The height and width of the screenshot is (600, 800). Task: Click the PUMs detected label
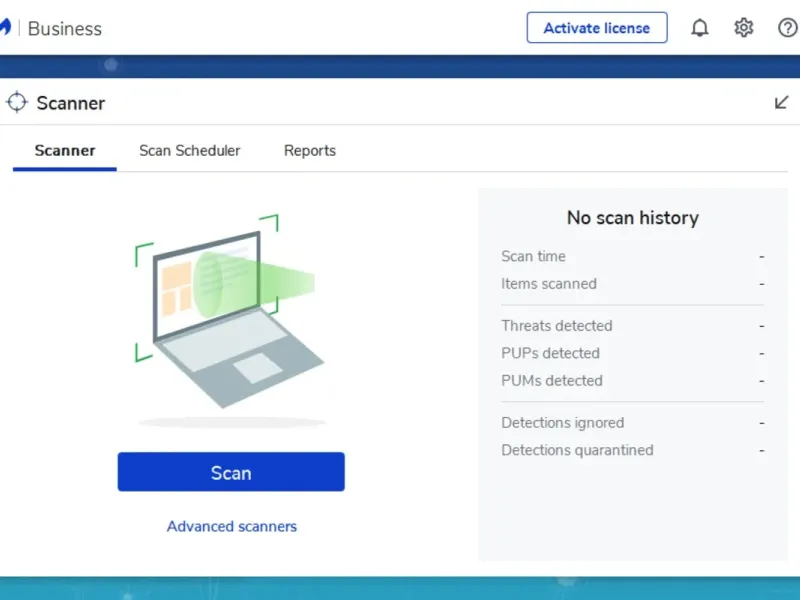coord(552,381)
